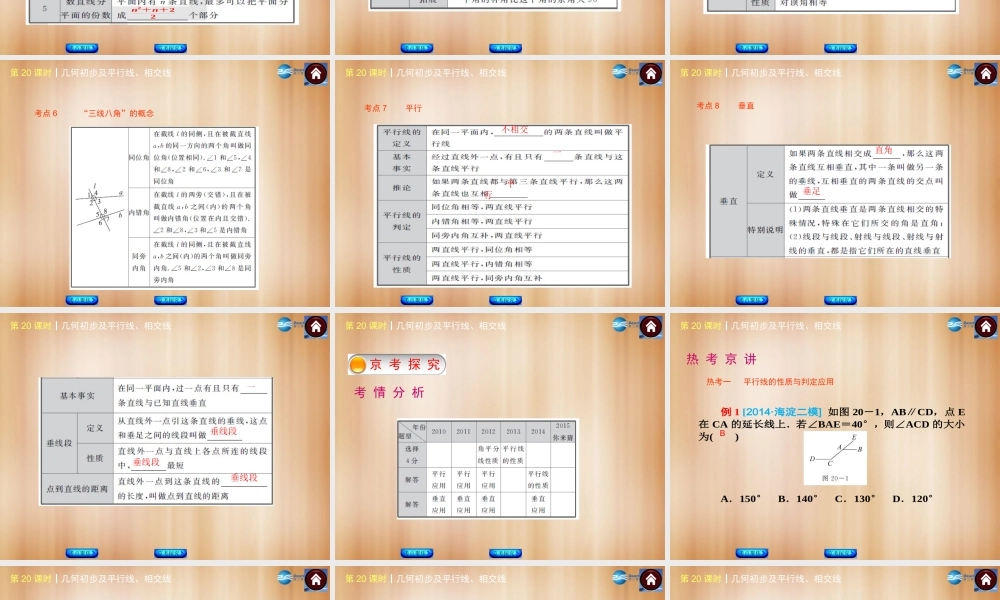The image size is (1000, 600).
Task: Click the 考点7 heading label
Action: [376, 108]
